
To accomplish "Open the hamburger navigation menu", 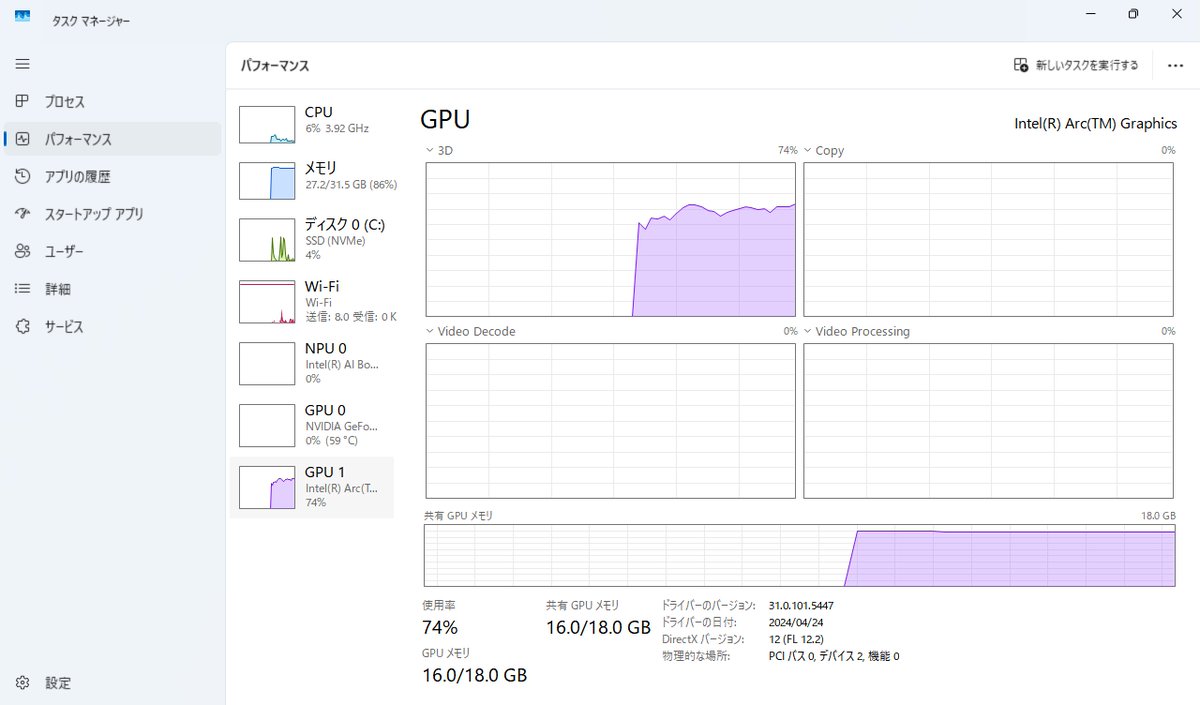I will click(x=22, y=64).
